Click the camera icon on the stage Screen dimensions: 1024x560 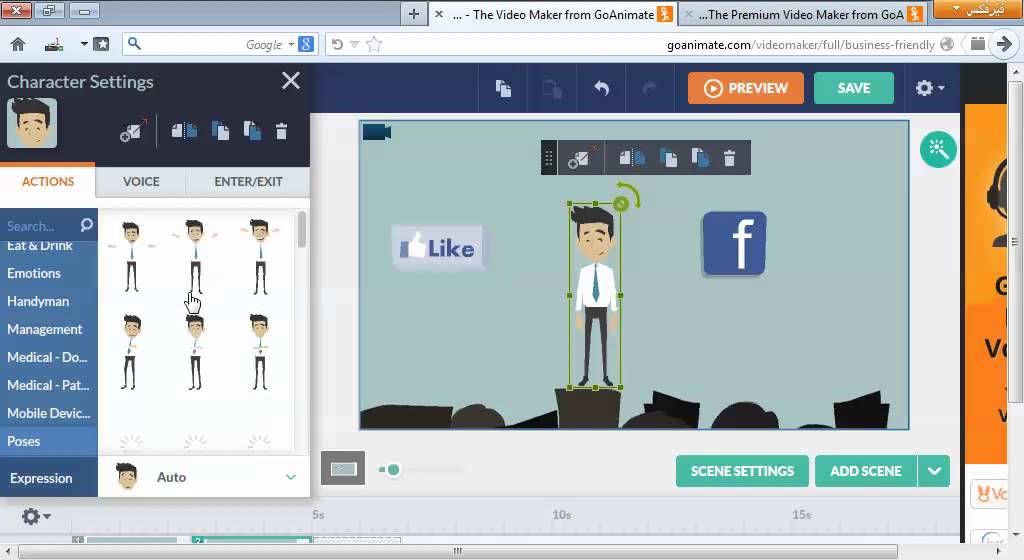click(376, 132)
